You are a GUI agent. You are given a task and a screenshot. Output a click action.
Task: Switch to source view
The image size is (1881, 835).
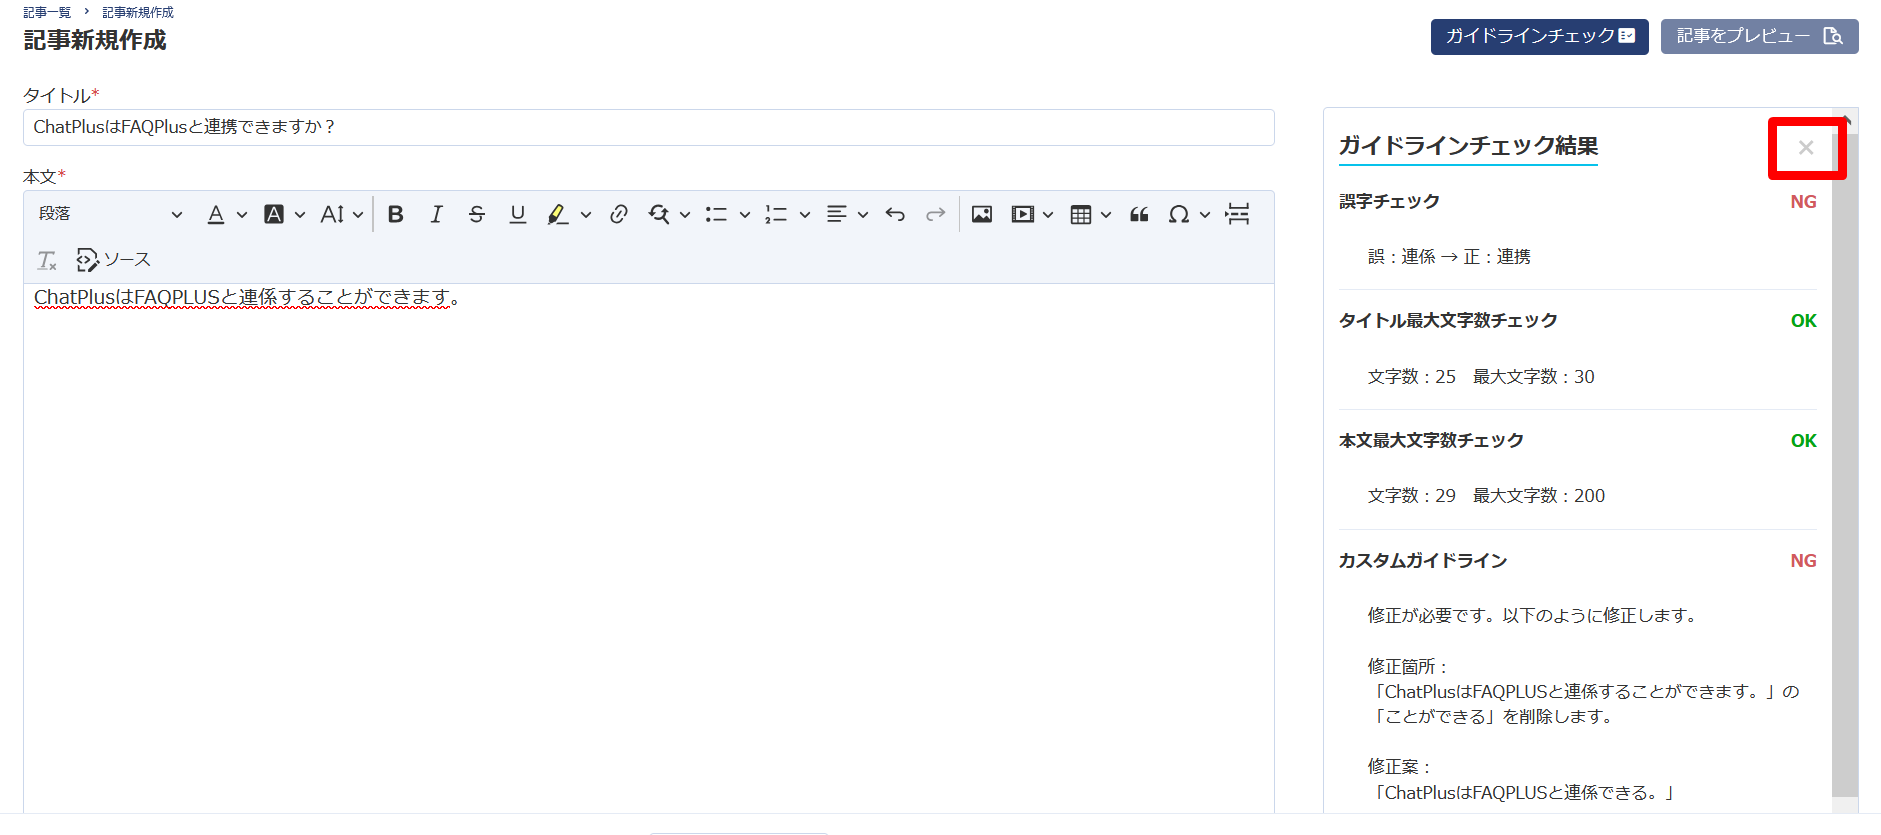(113, 260)
